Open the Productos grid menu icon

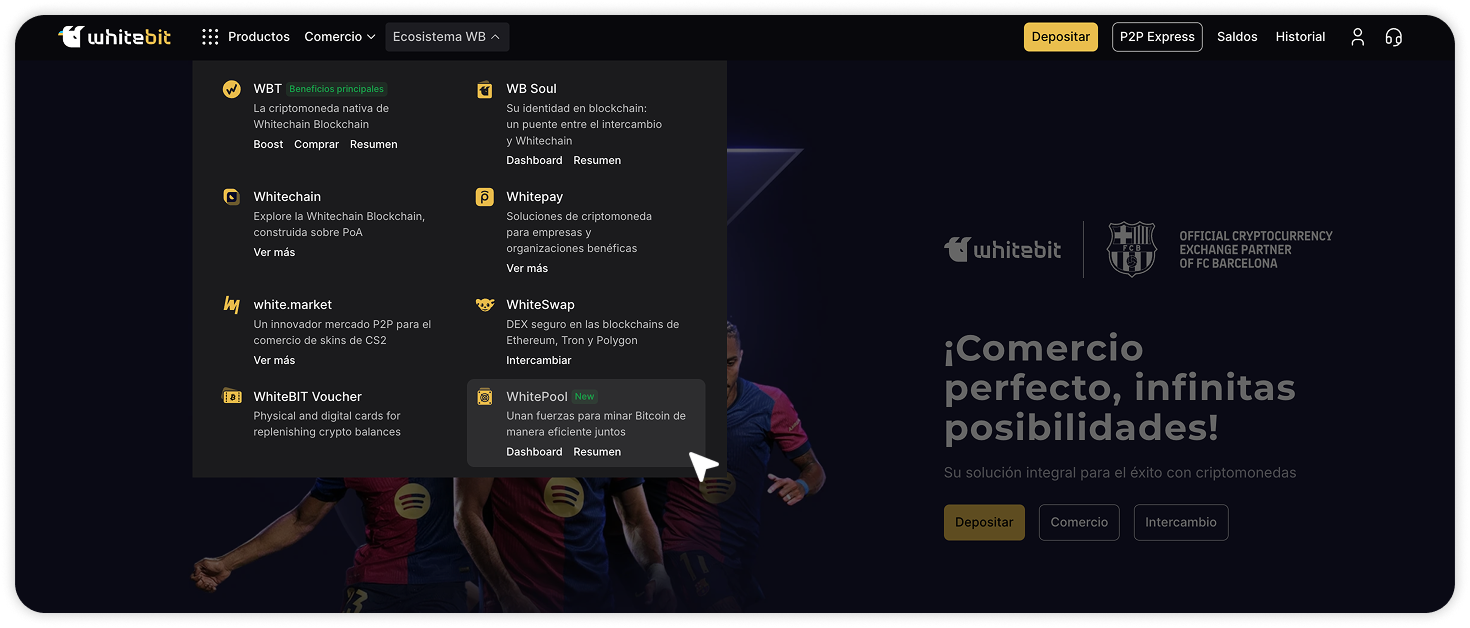(x=210, y=37)
